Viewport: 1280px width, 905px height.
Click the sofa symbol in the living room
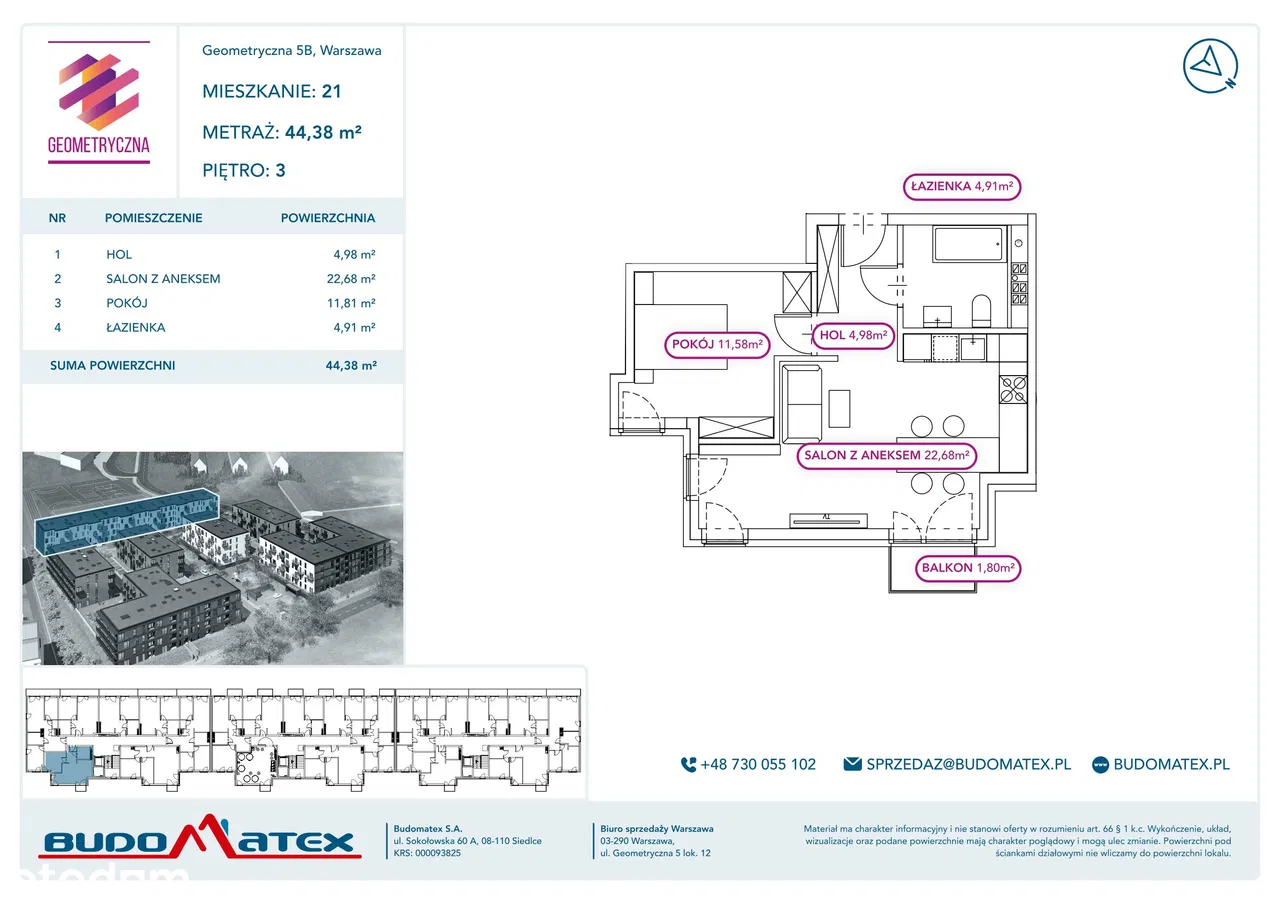click(x=803, y=402)
